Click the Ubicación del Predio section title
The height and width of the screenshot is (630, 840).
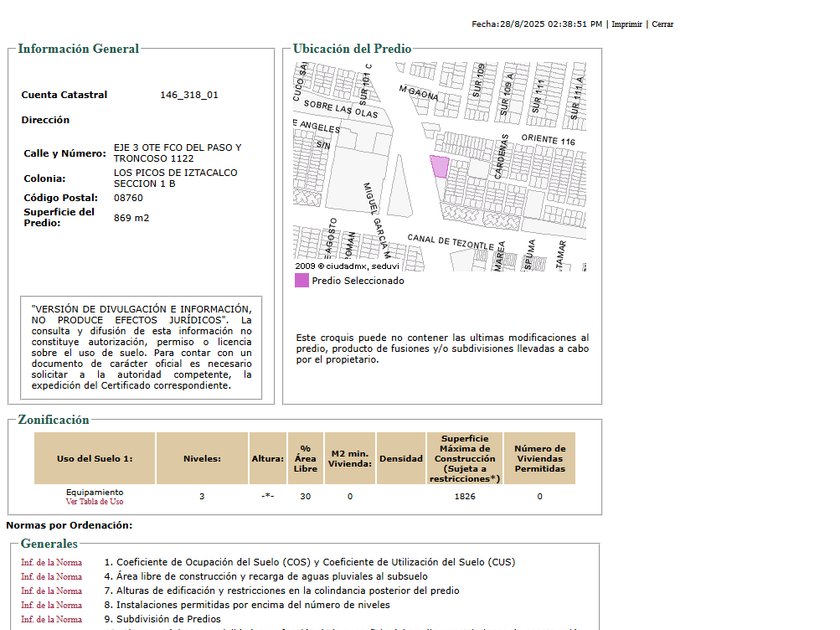(x=352, y=49)
